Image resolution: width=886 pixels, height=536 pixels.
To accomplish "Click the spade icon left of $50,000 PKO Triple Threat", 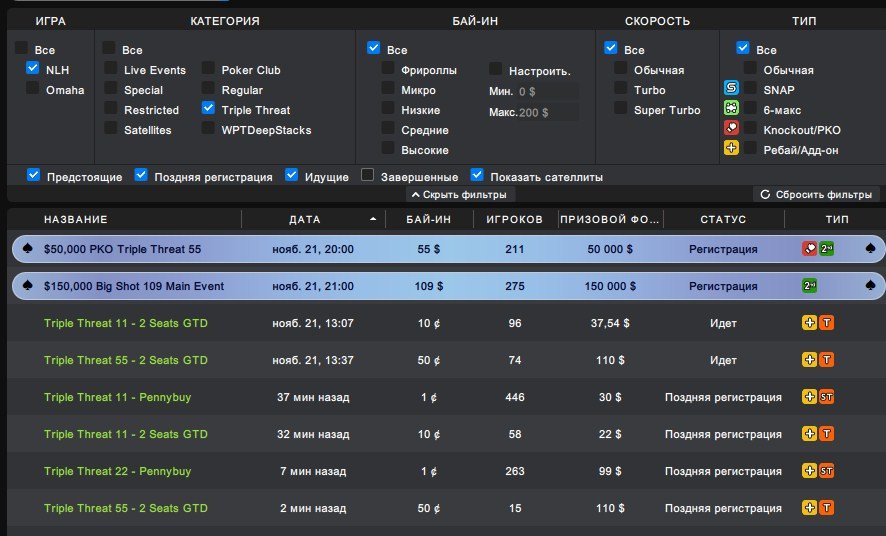I will point(27,249).
